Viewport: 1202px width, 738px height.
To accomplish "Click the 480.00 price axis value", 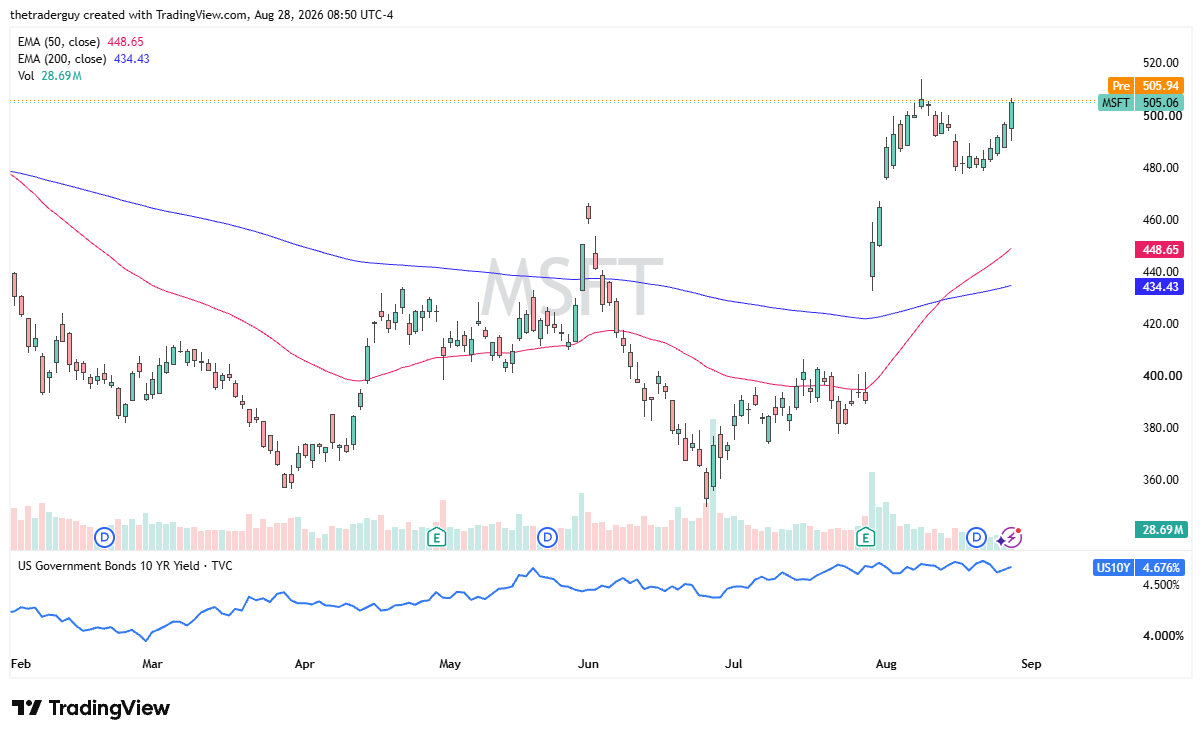I will click(1162, 168).
